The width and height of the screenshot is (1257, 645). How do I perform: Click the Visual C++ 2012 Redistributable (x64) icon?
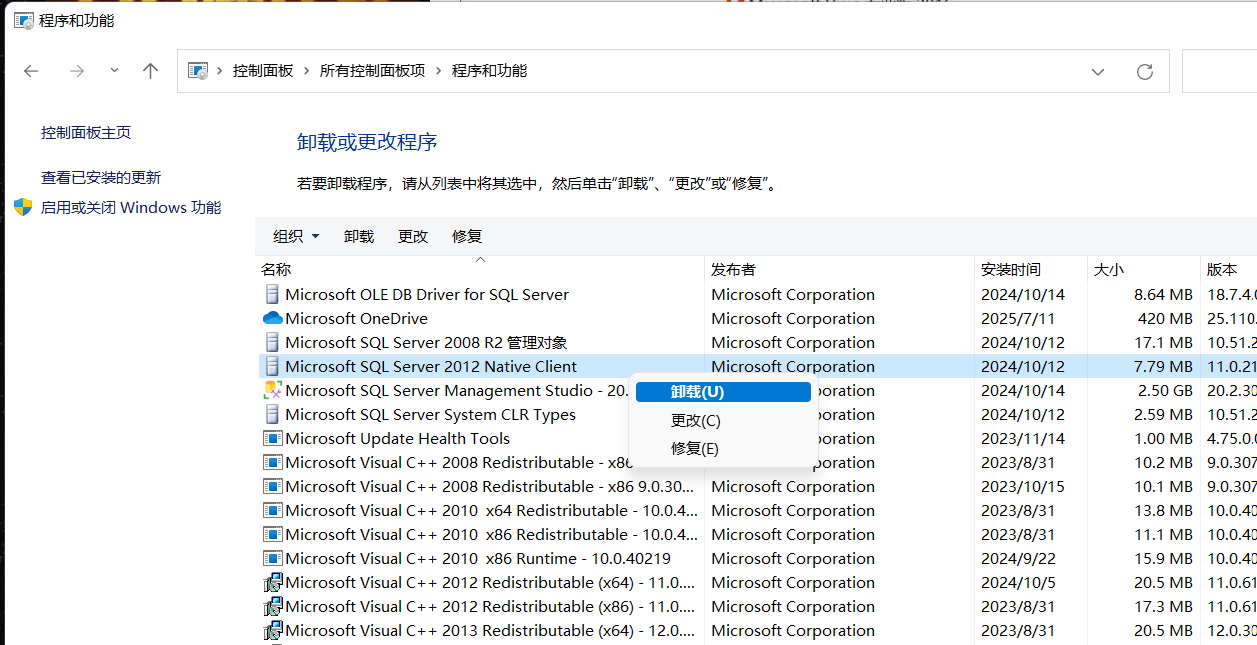pyautogui.click(x=272, y=582)
